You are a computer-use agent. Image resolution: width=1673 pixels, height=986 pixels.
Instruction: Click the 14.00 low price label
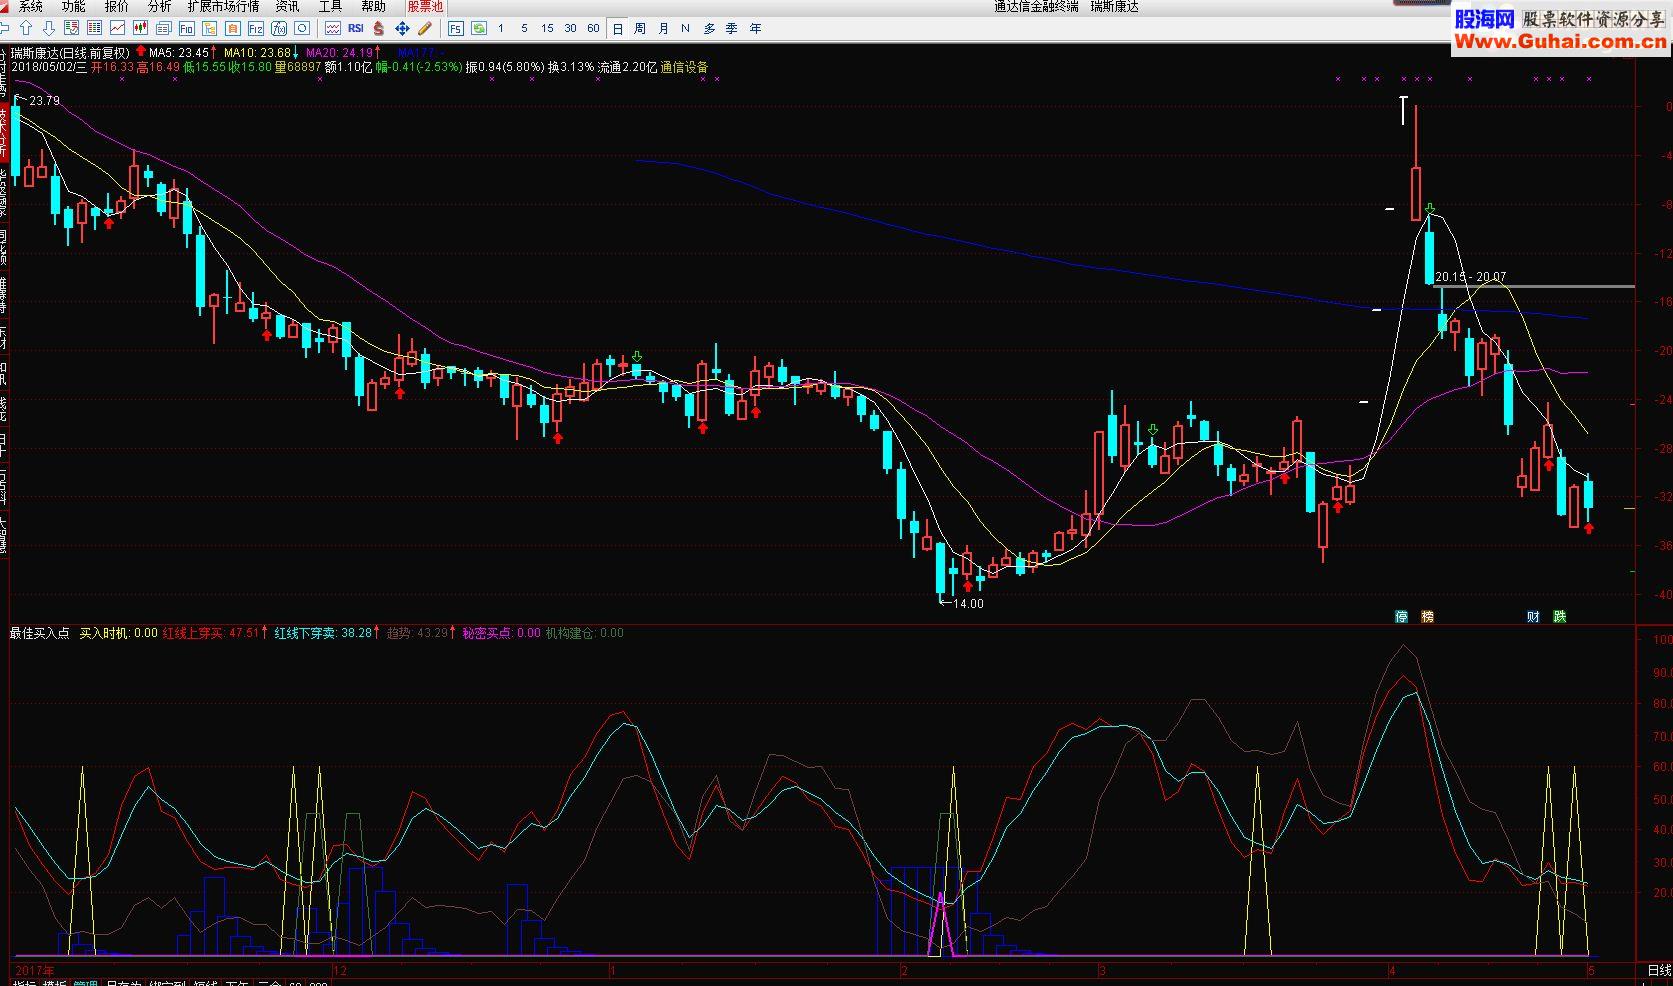[x=967, y=603]
